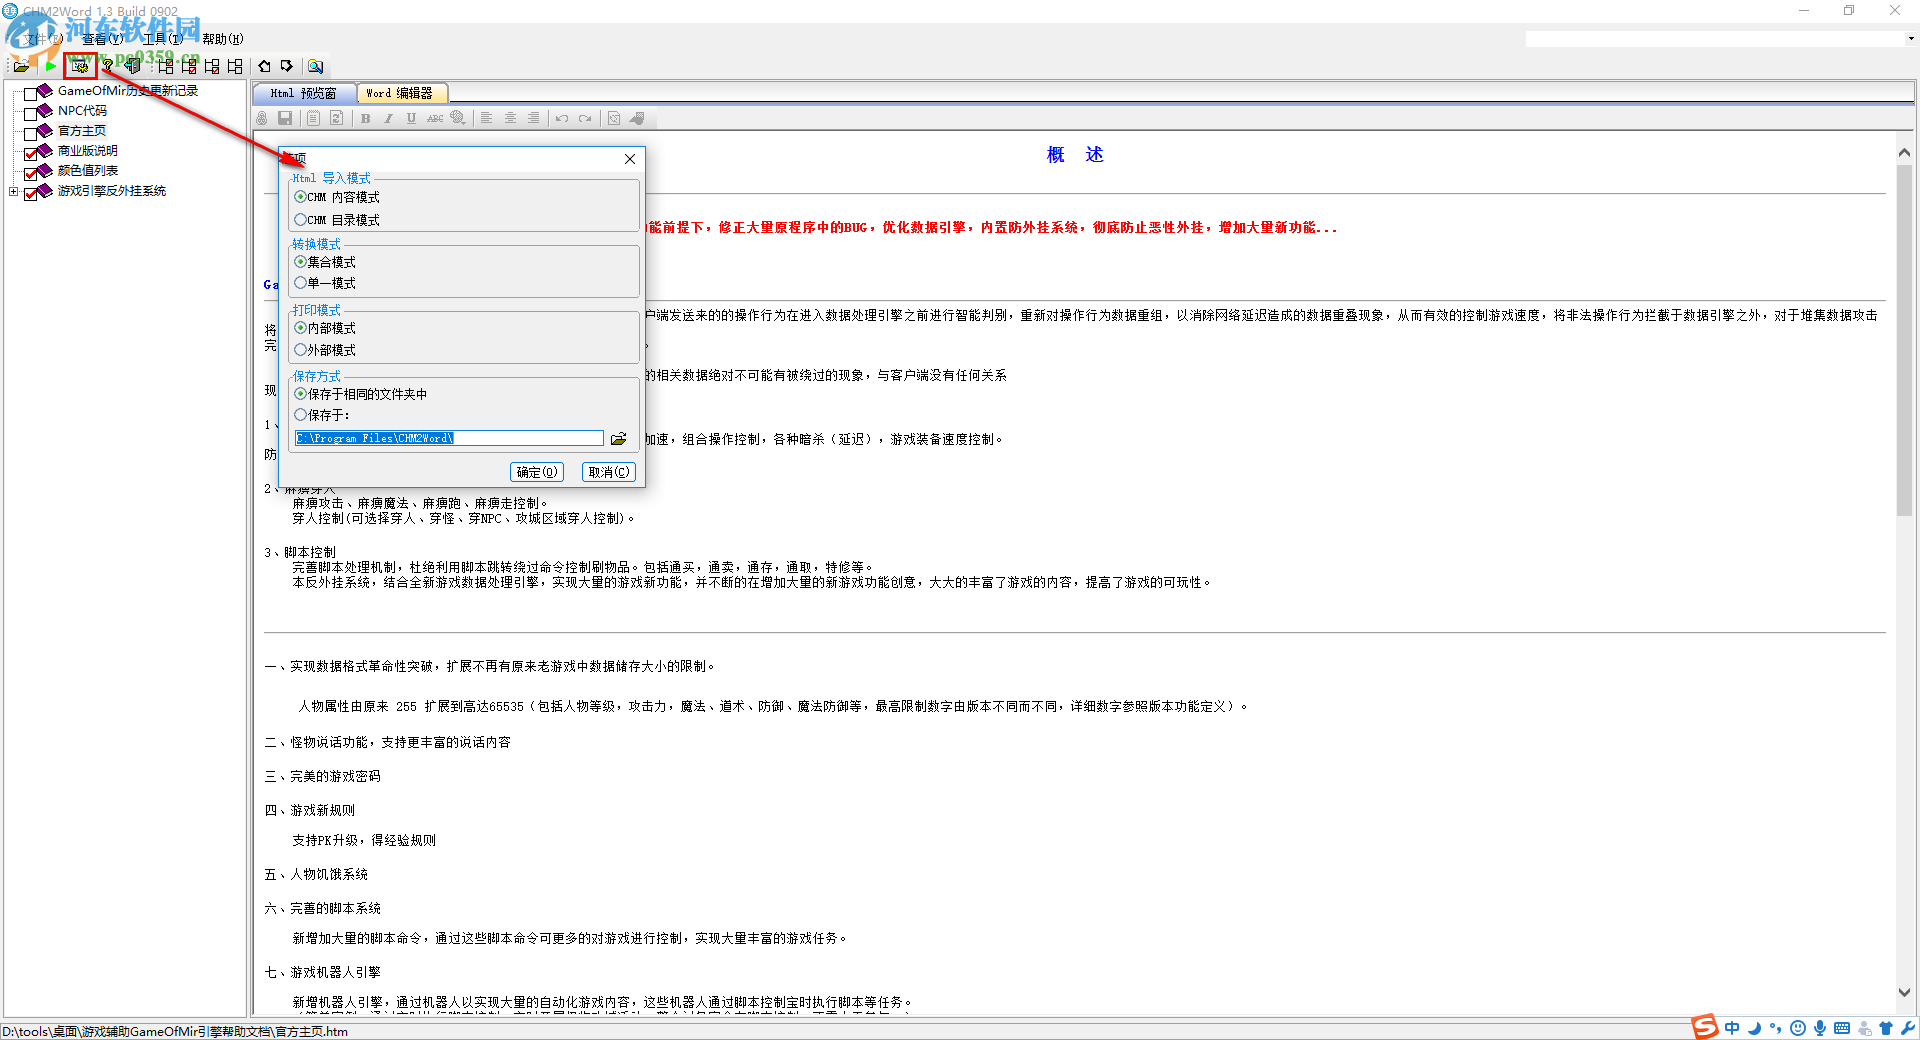Screen dimensions: 1920x1040
Task: Click the ABC spell check icon
Action: 435,118
